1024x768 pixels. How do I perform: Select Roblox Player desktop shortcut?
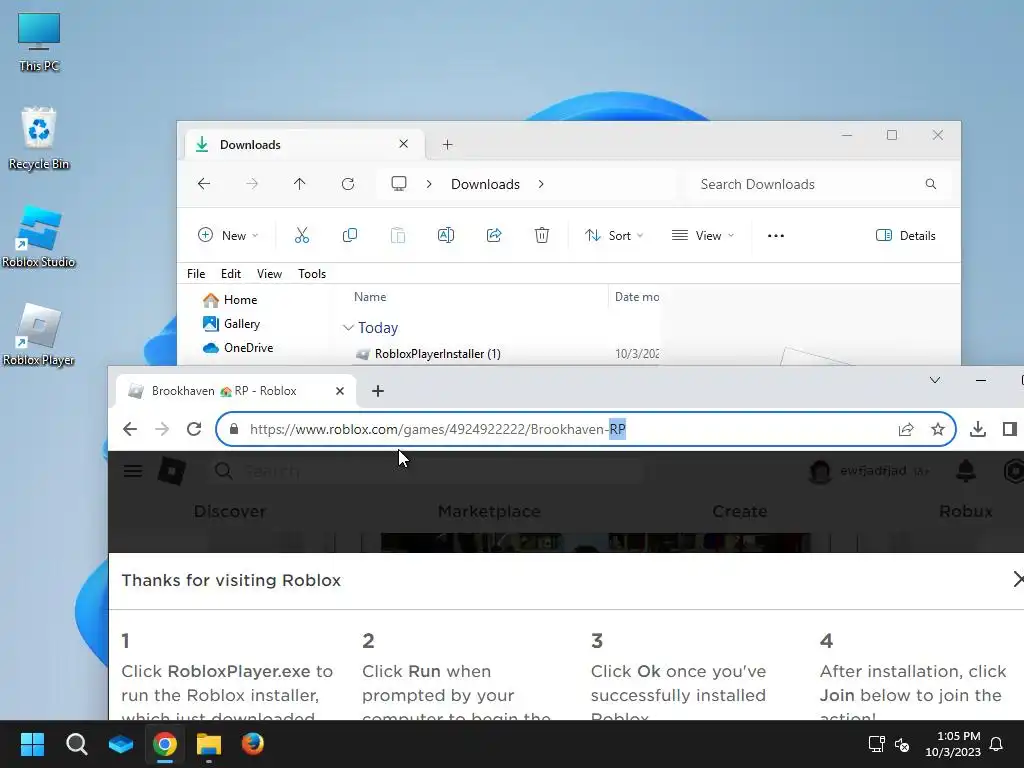[39, 334]
